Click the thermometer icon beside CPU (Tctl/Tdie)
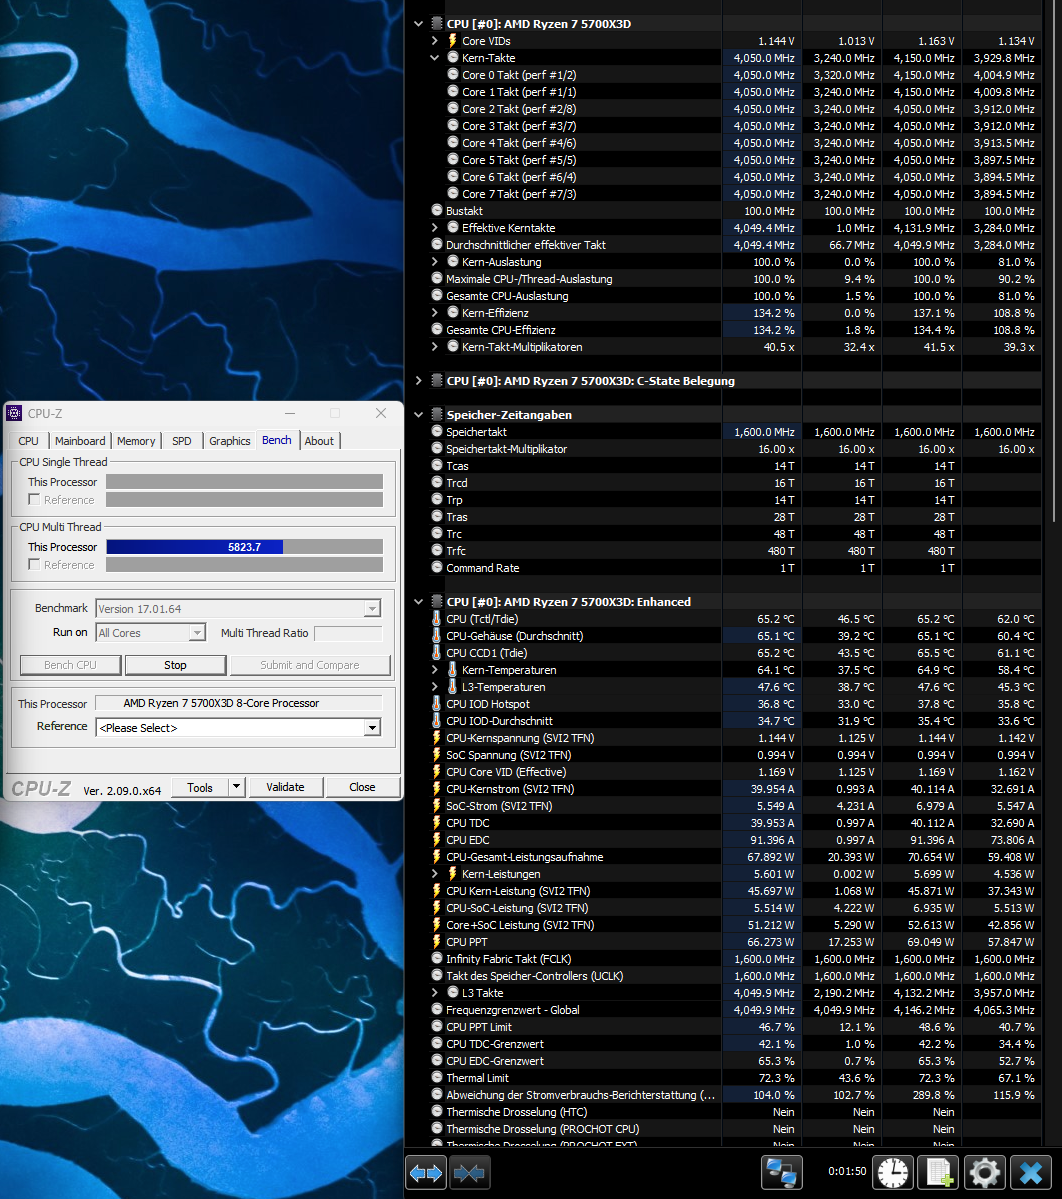The height and width of the screenshot is (1199, 1062). coord(437,619)
